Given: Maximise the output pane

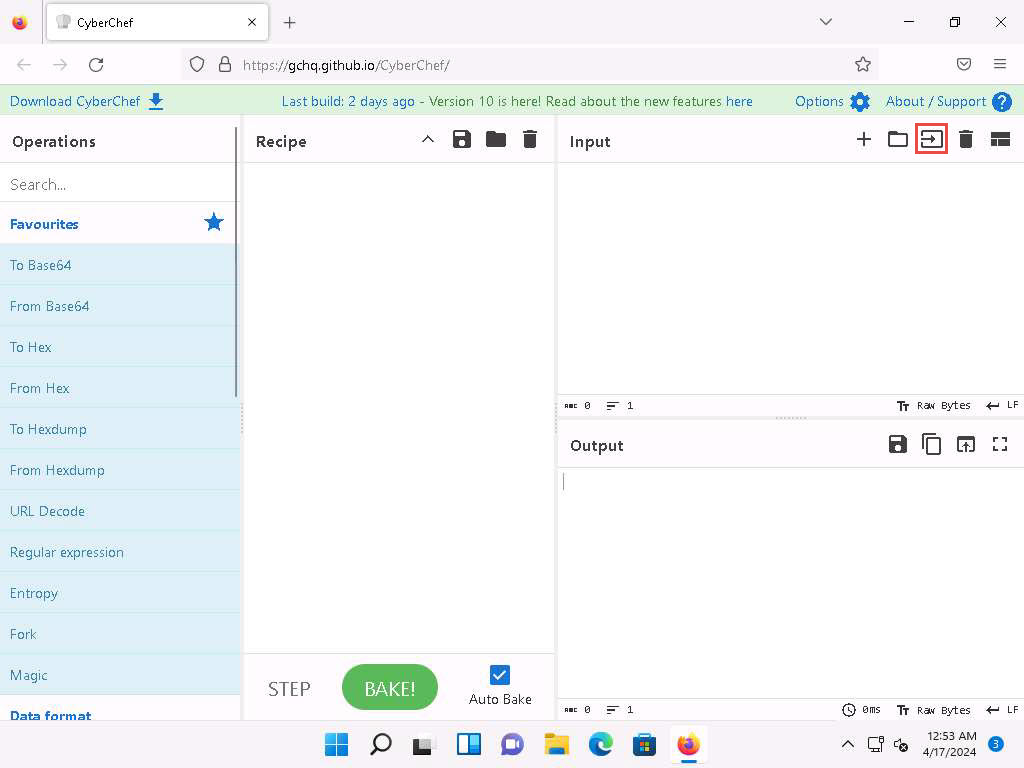Looking at the screenshot, I should [x=1000, y=445].
